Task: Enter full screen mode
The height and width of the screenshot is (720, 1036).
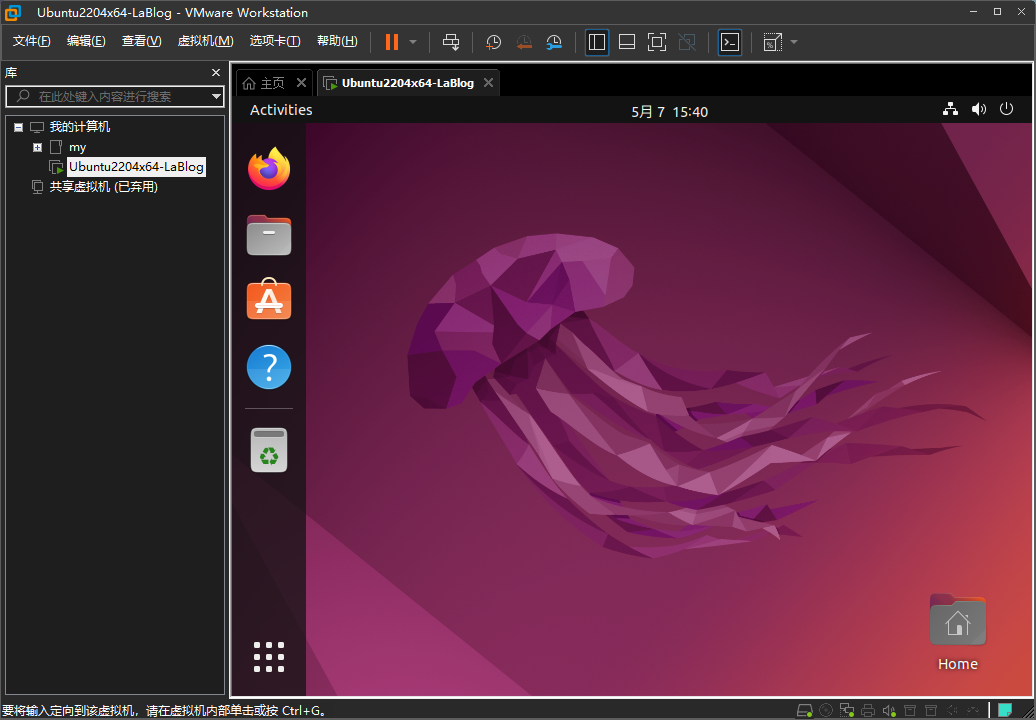Action: coord(657,42)
